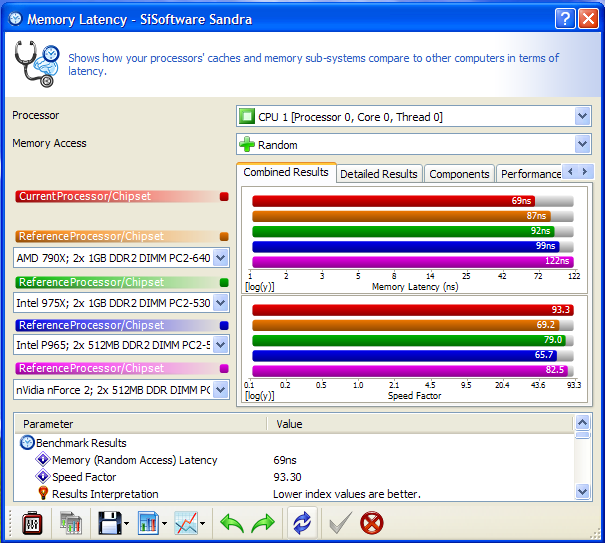Click the results list scroll up arrow
605x543 pixels.
(582, 423)
